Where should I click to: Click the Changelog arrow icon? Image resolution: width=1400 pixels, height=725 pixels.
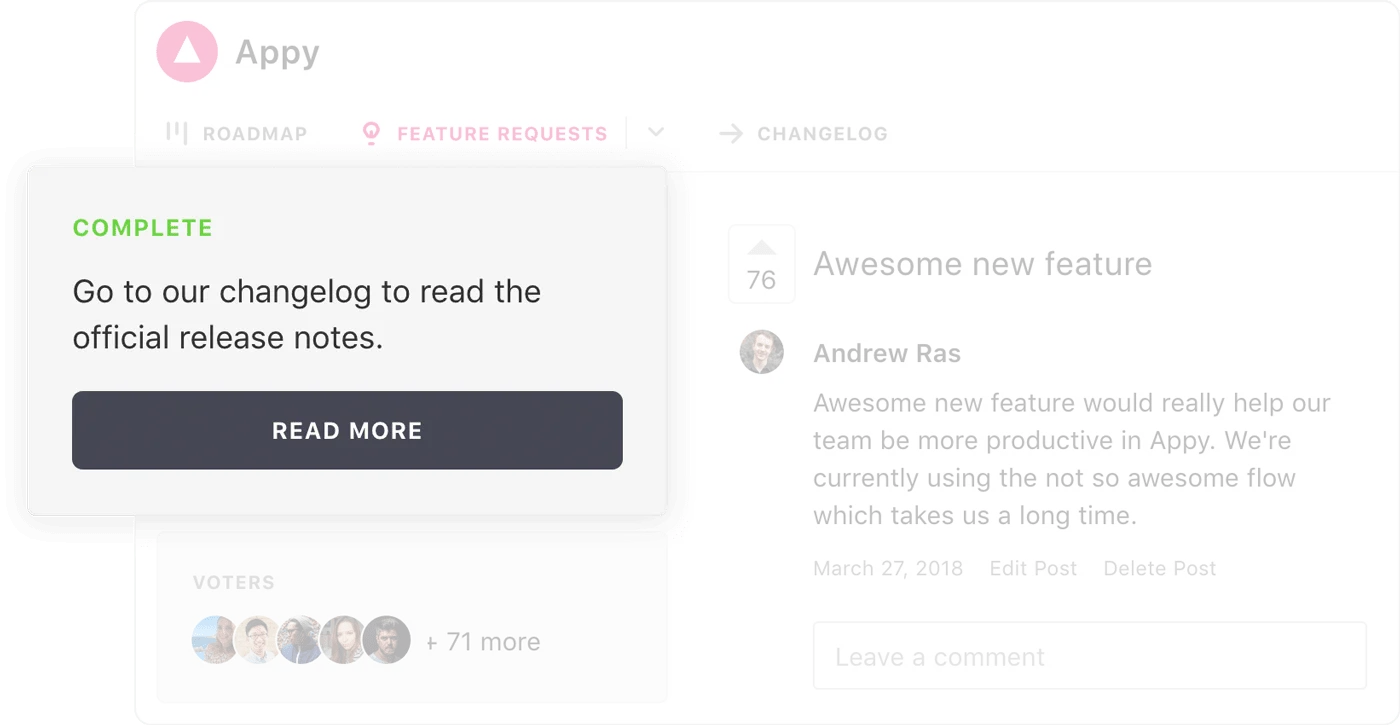point(732,132)
